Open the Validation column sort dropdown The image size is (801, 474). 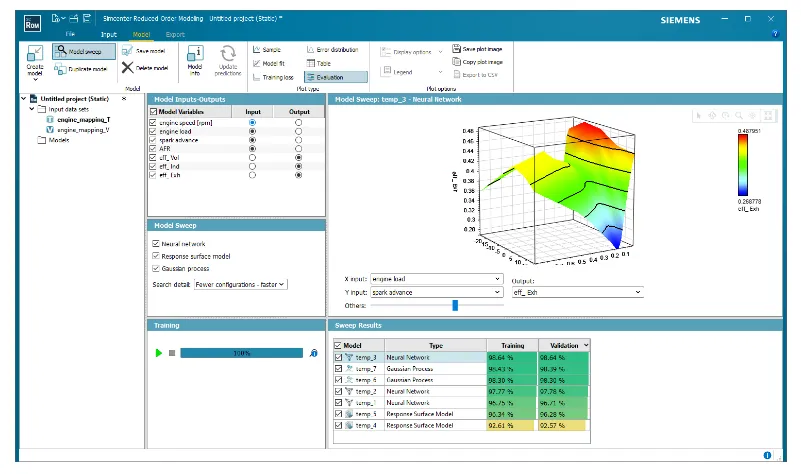[586, 346]
